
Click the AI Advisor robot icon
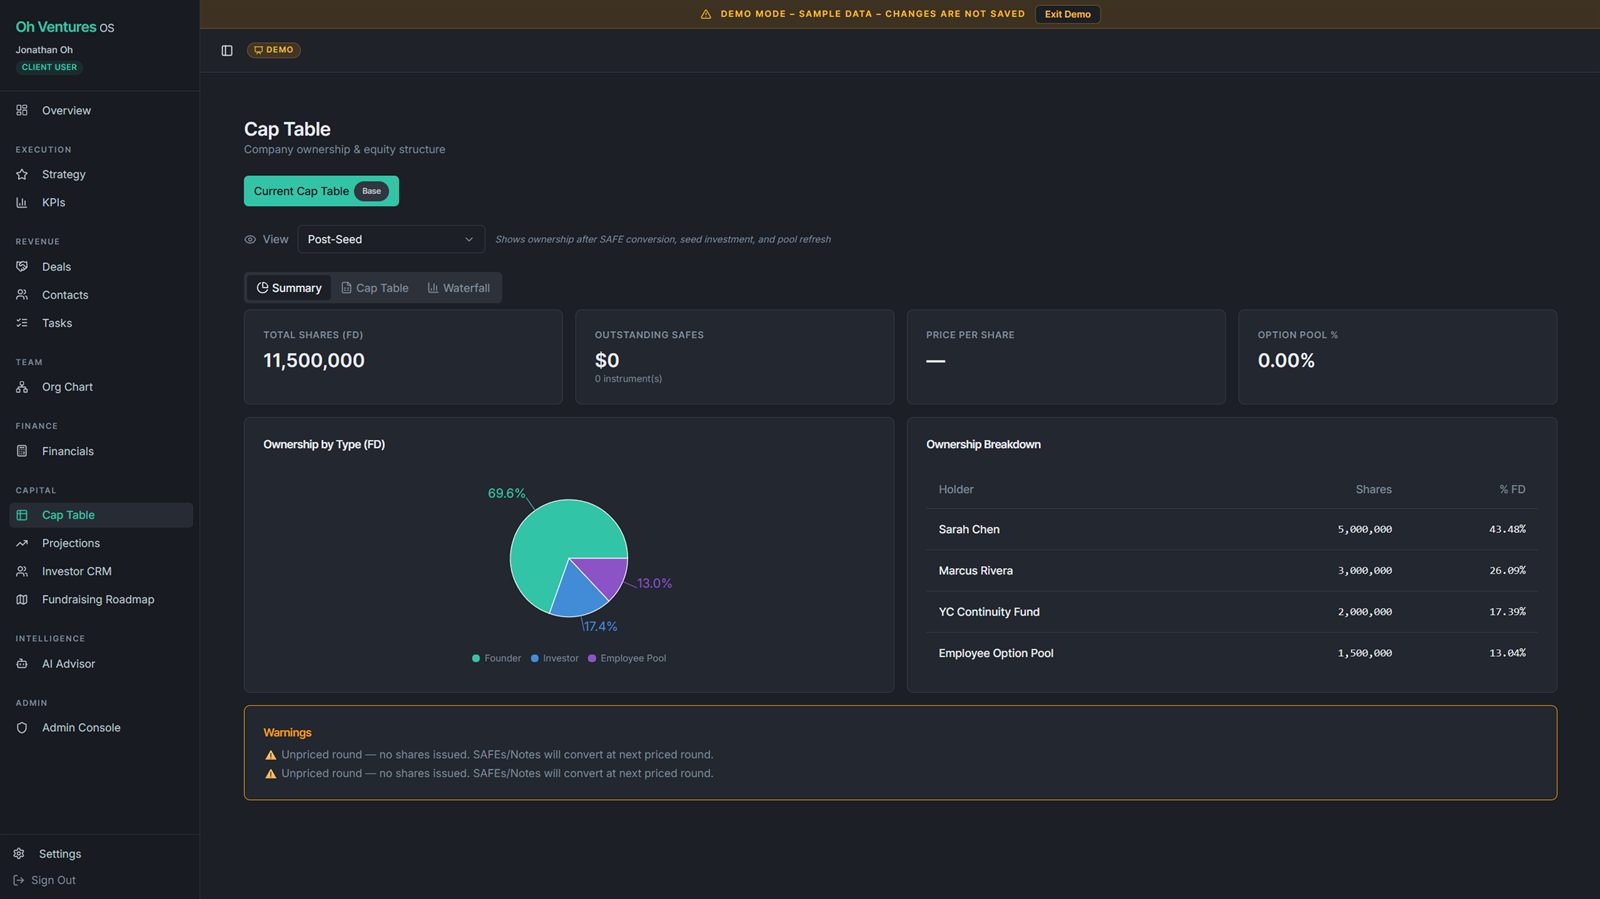[22, 664]
